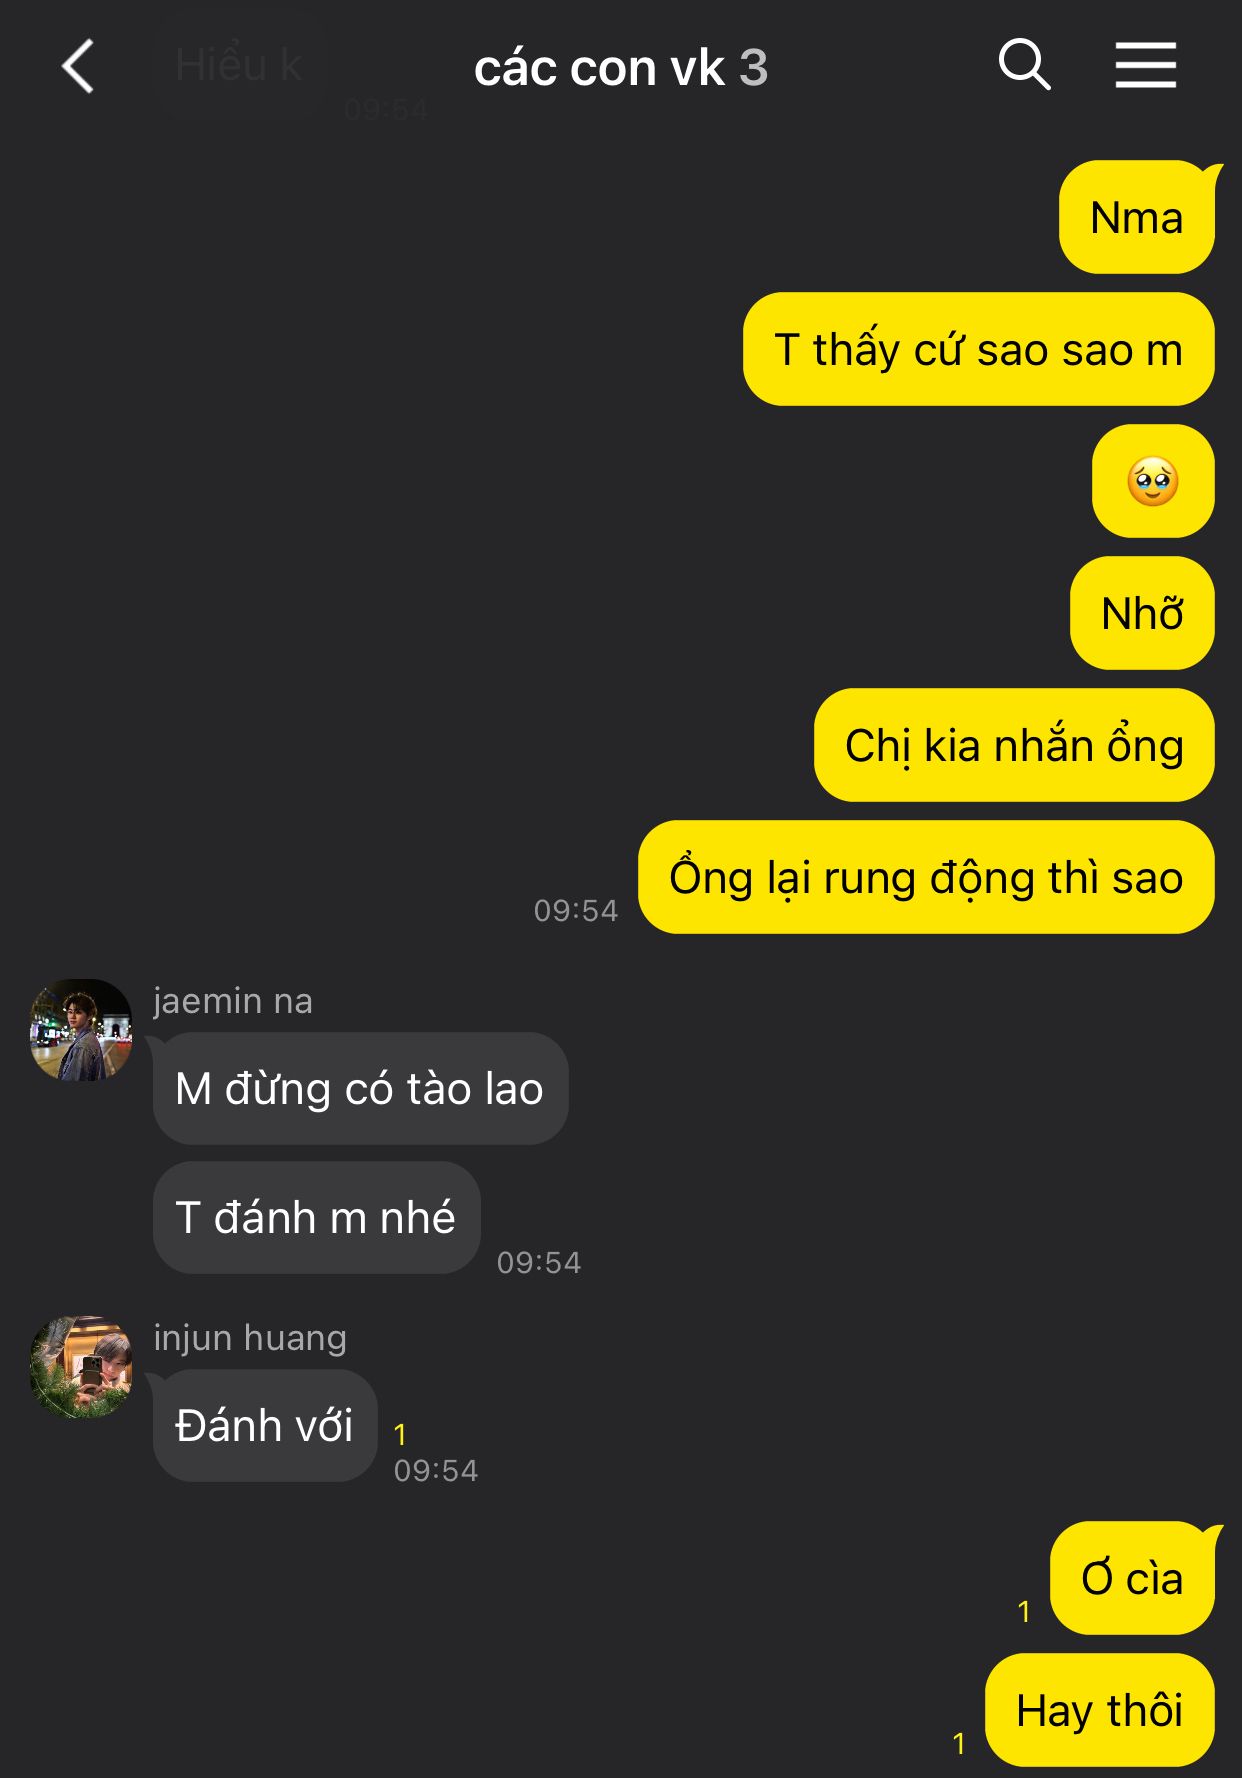1242x1778 pixels.
Task: Tap the crying emoji message bubble
Action: click(1153, 481)
